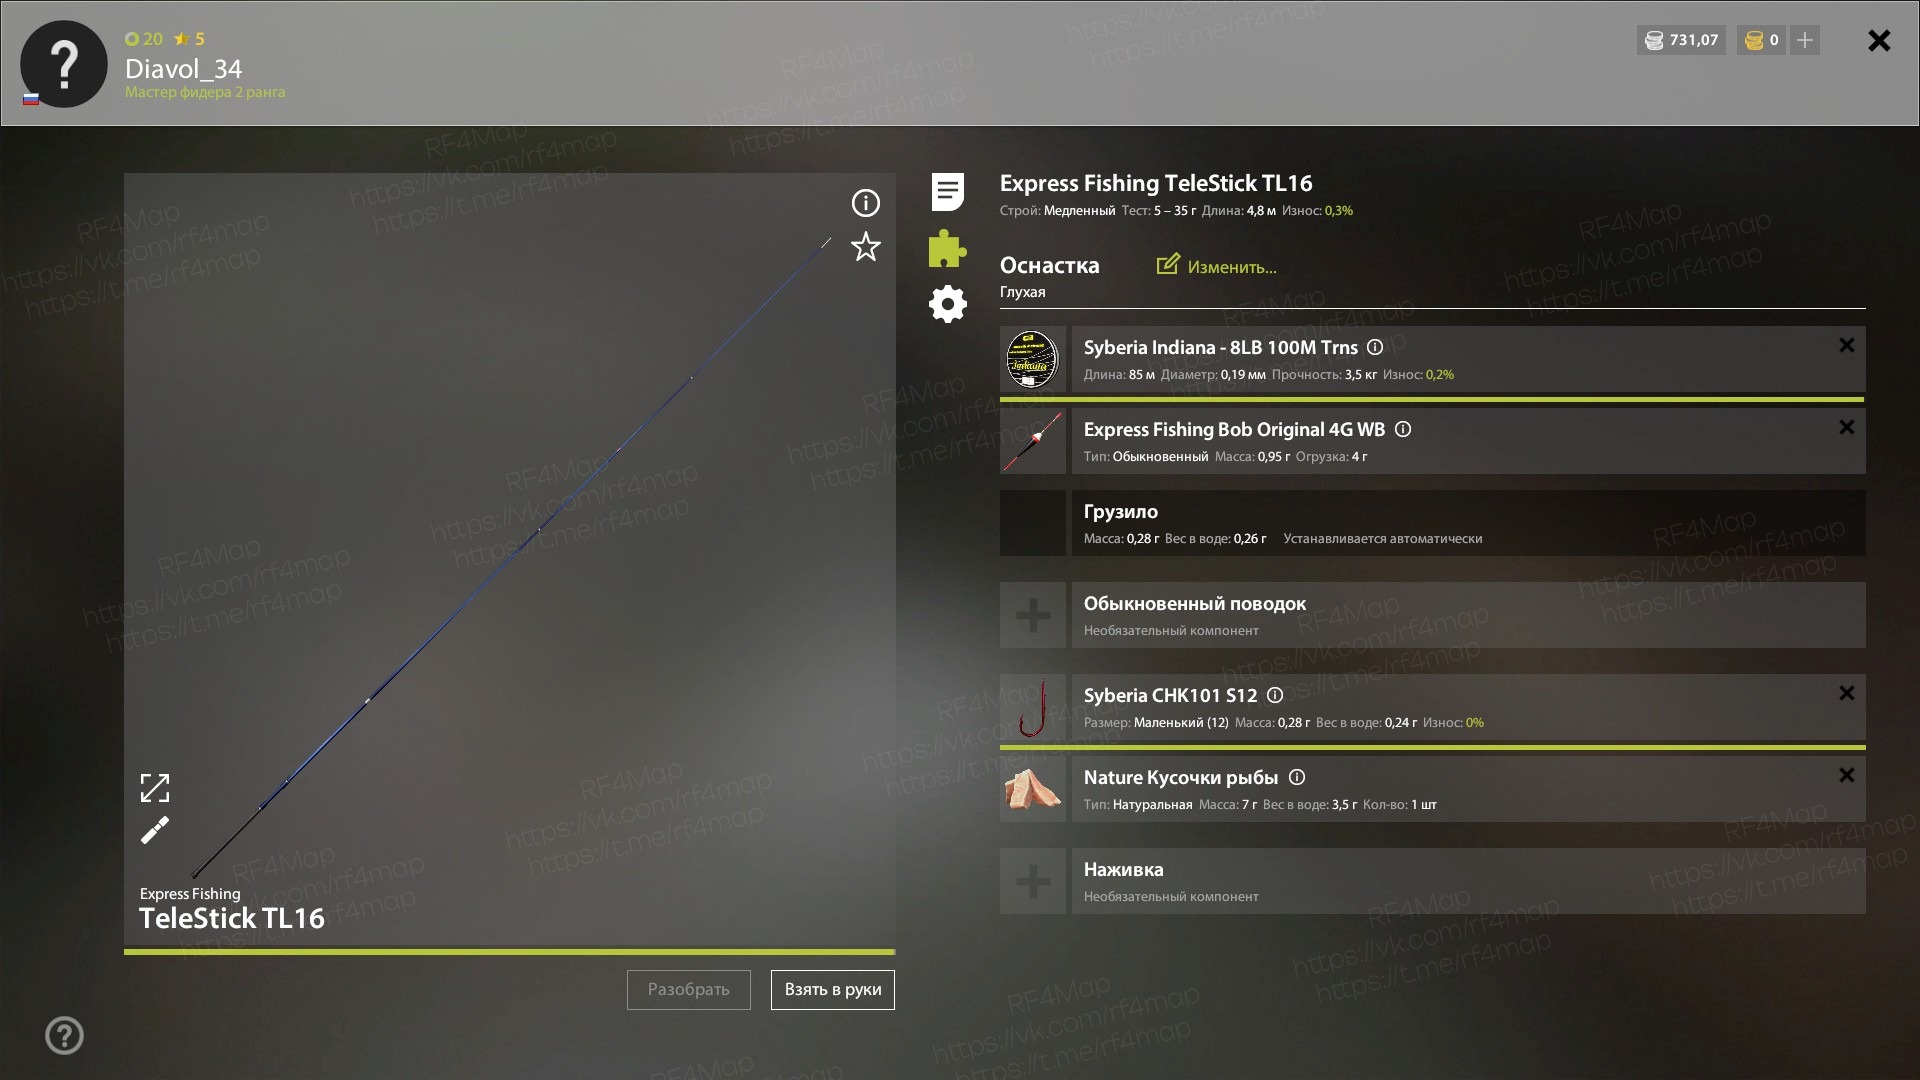
Task: Remove Syberia Indiana line from rig
Action: pyautogui.click(x=1846, y=345)
